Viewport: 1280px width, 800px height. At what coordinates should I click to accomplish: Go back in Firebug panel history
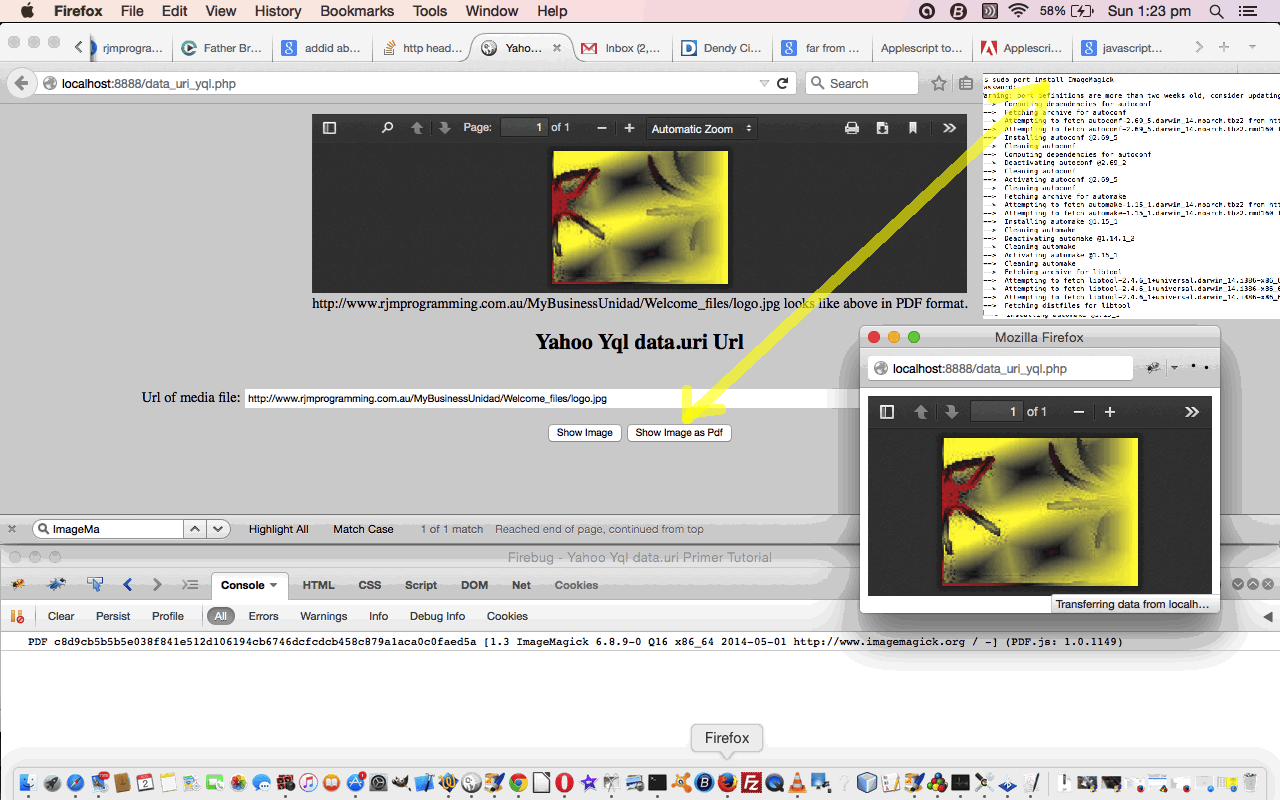pos(127,585)
